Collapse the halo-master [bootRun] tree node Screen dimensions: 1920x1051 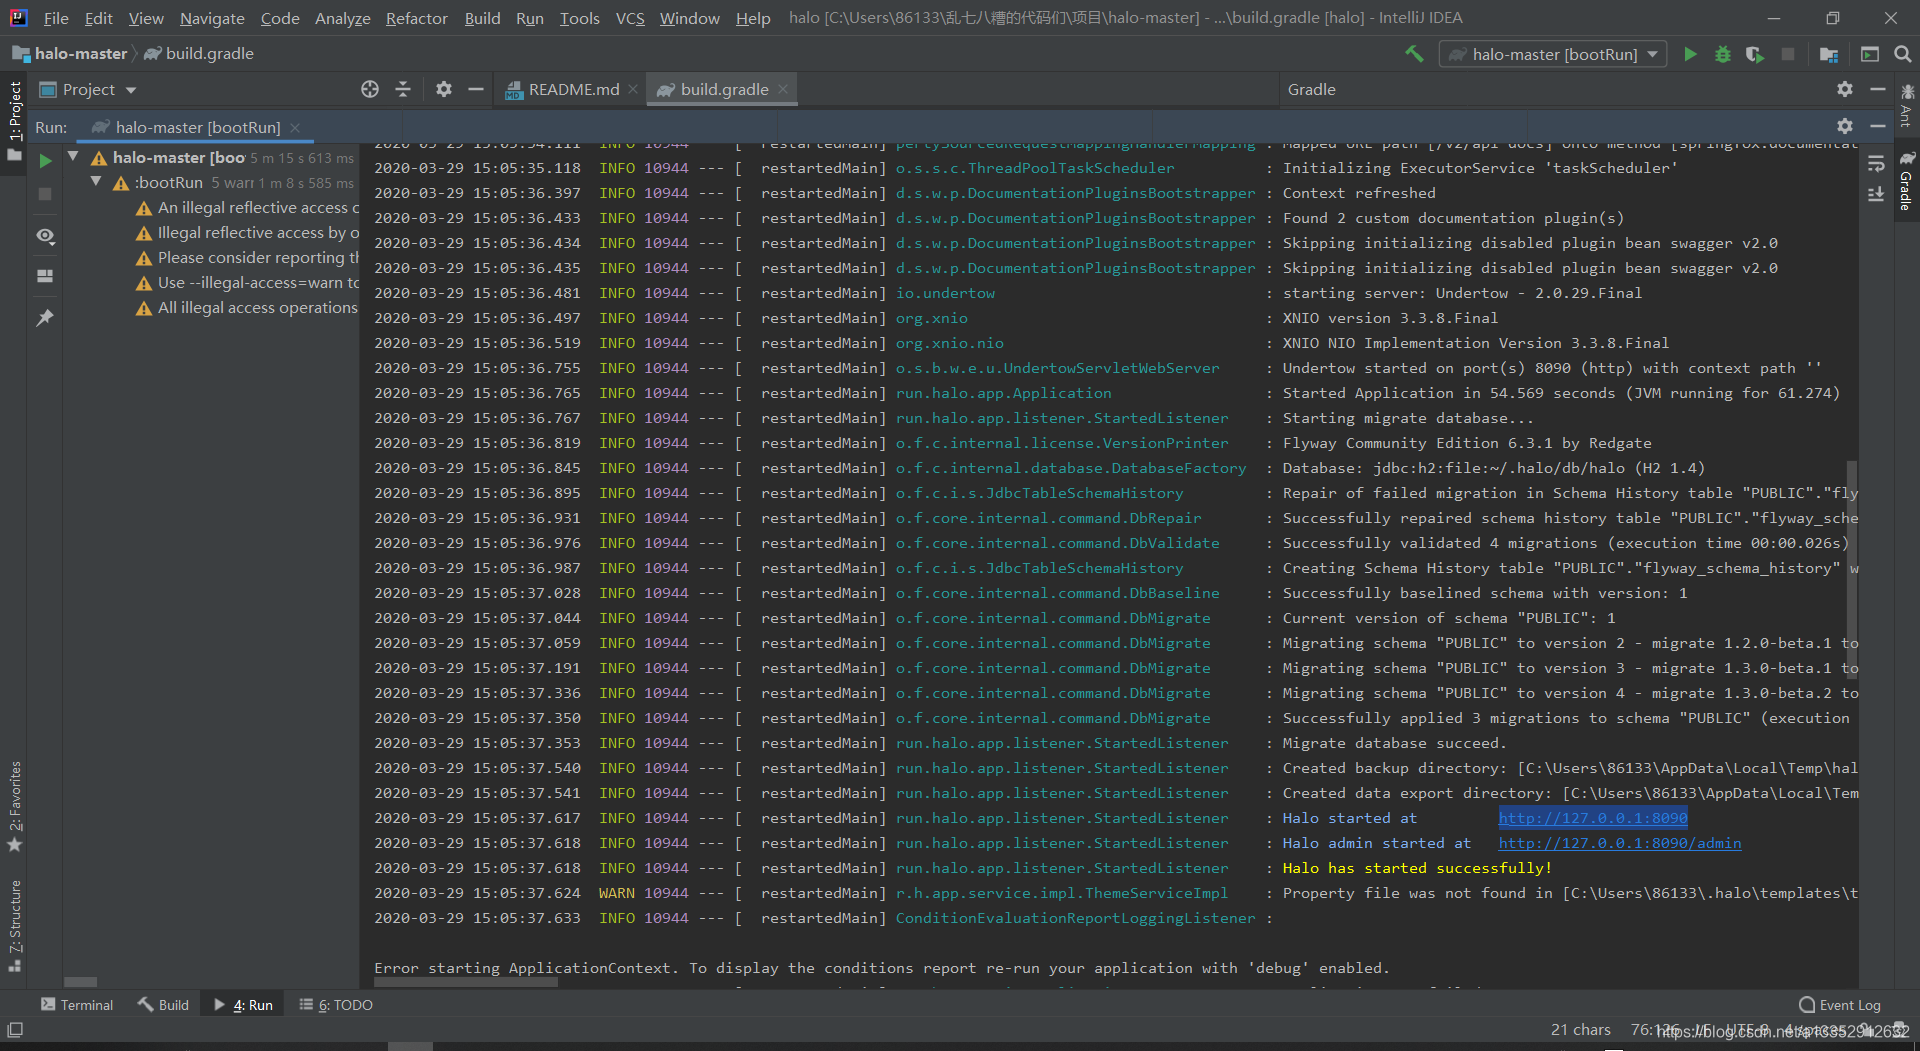73,157
